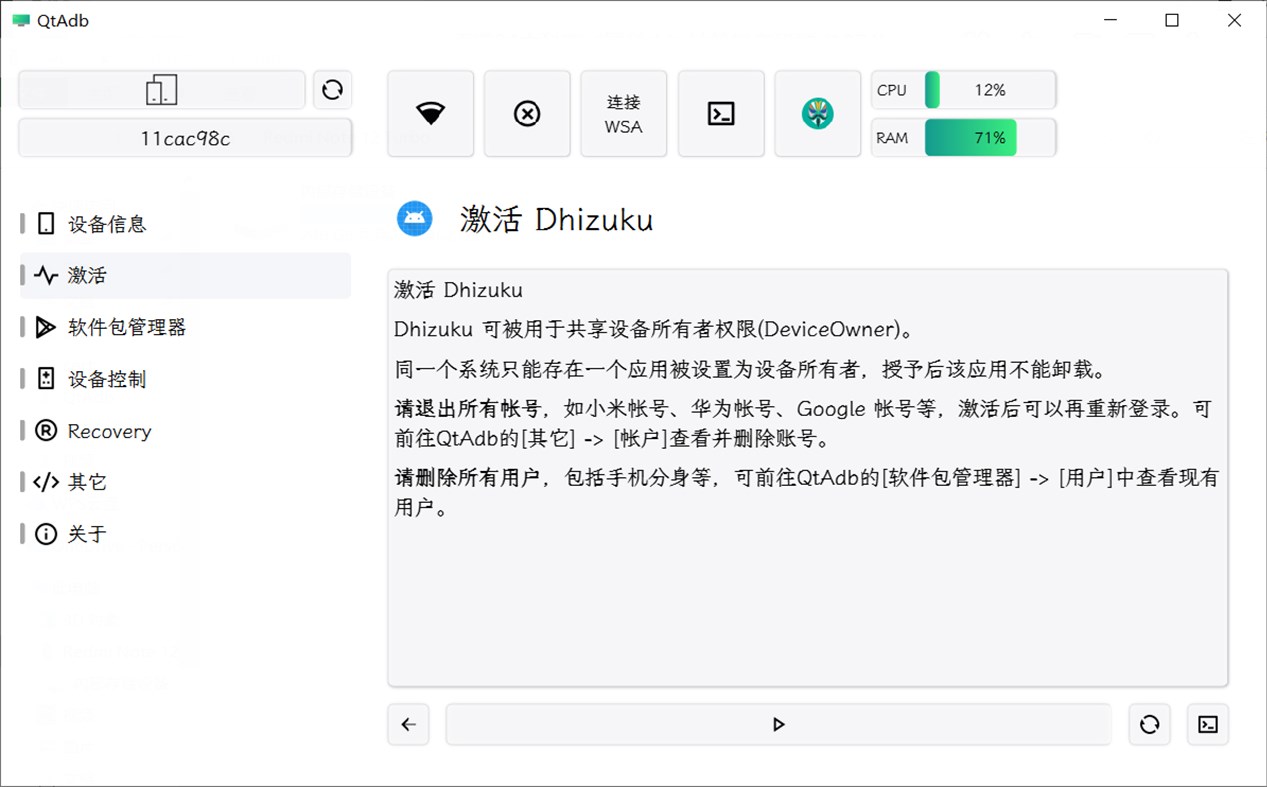Image resolution: width=1267 pixels, height=787 pixels.
Task: Click the RAM usage bar
Action: click(990, 138)
